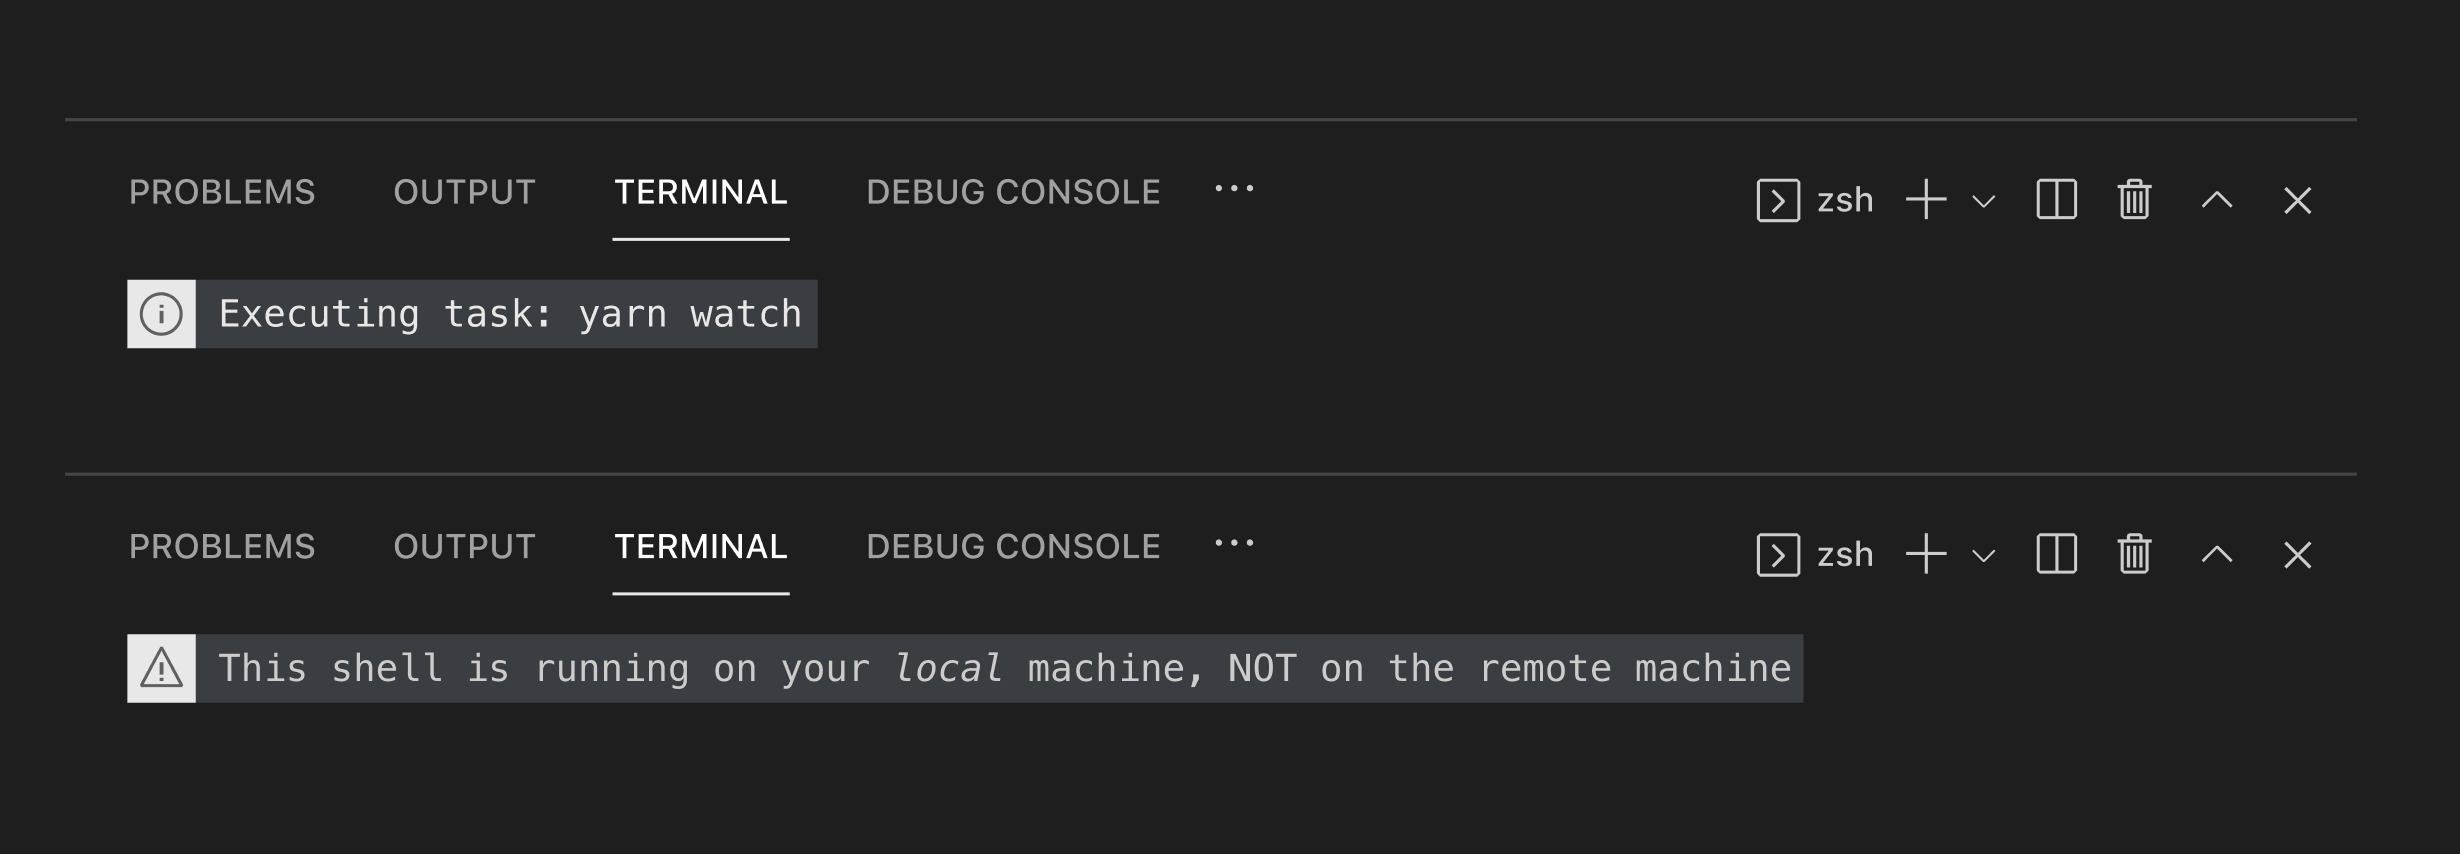The image size is (2460, 854).
Task: Select the TERMINAL tab in the lower panel
Action: click(x=700, y=546)
